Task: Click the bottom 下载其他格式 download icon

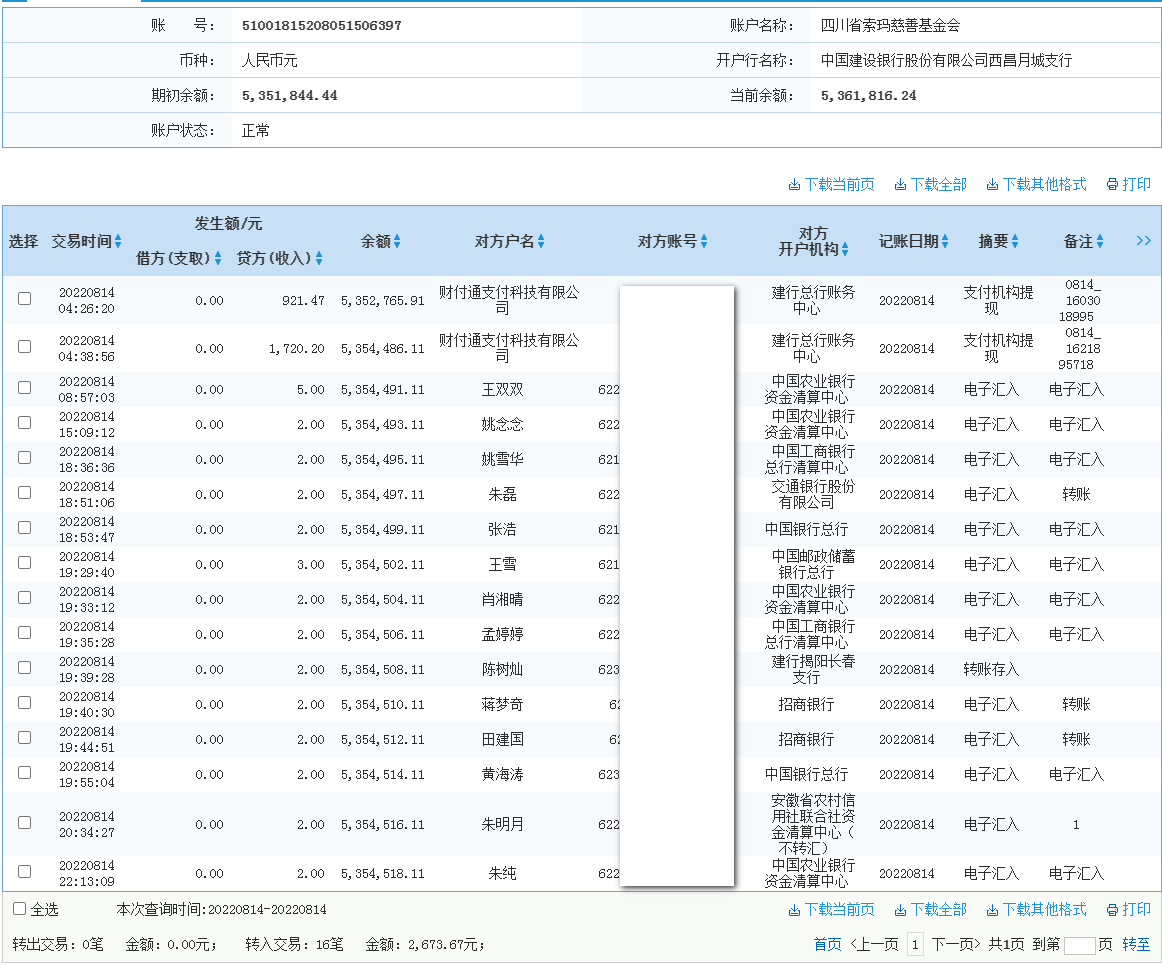Action: click(992, 909)
